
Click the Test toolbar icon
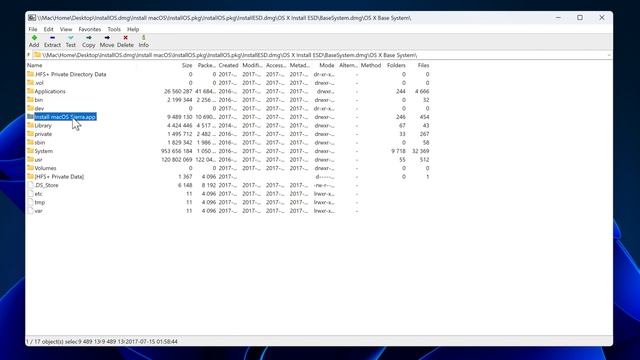click(x=71, y=38)
